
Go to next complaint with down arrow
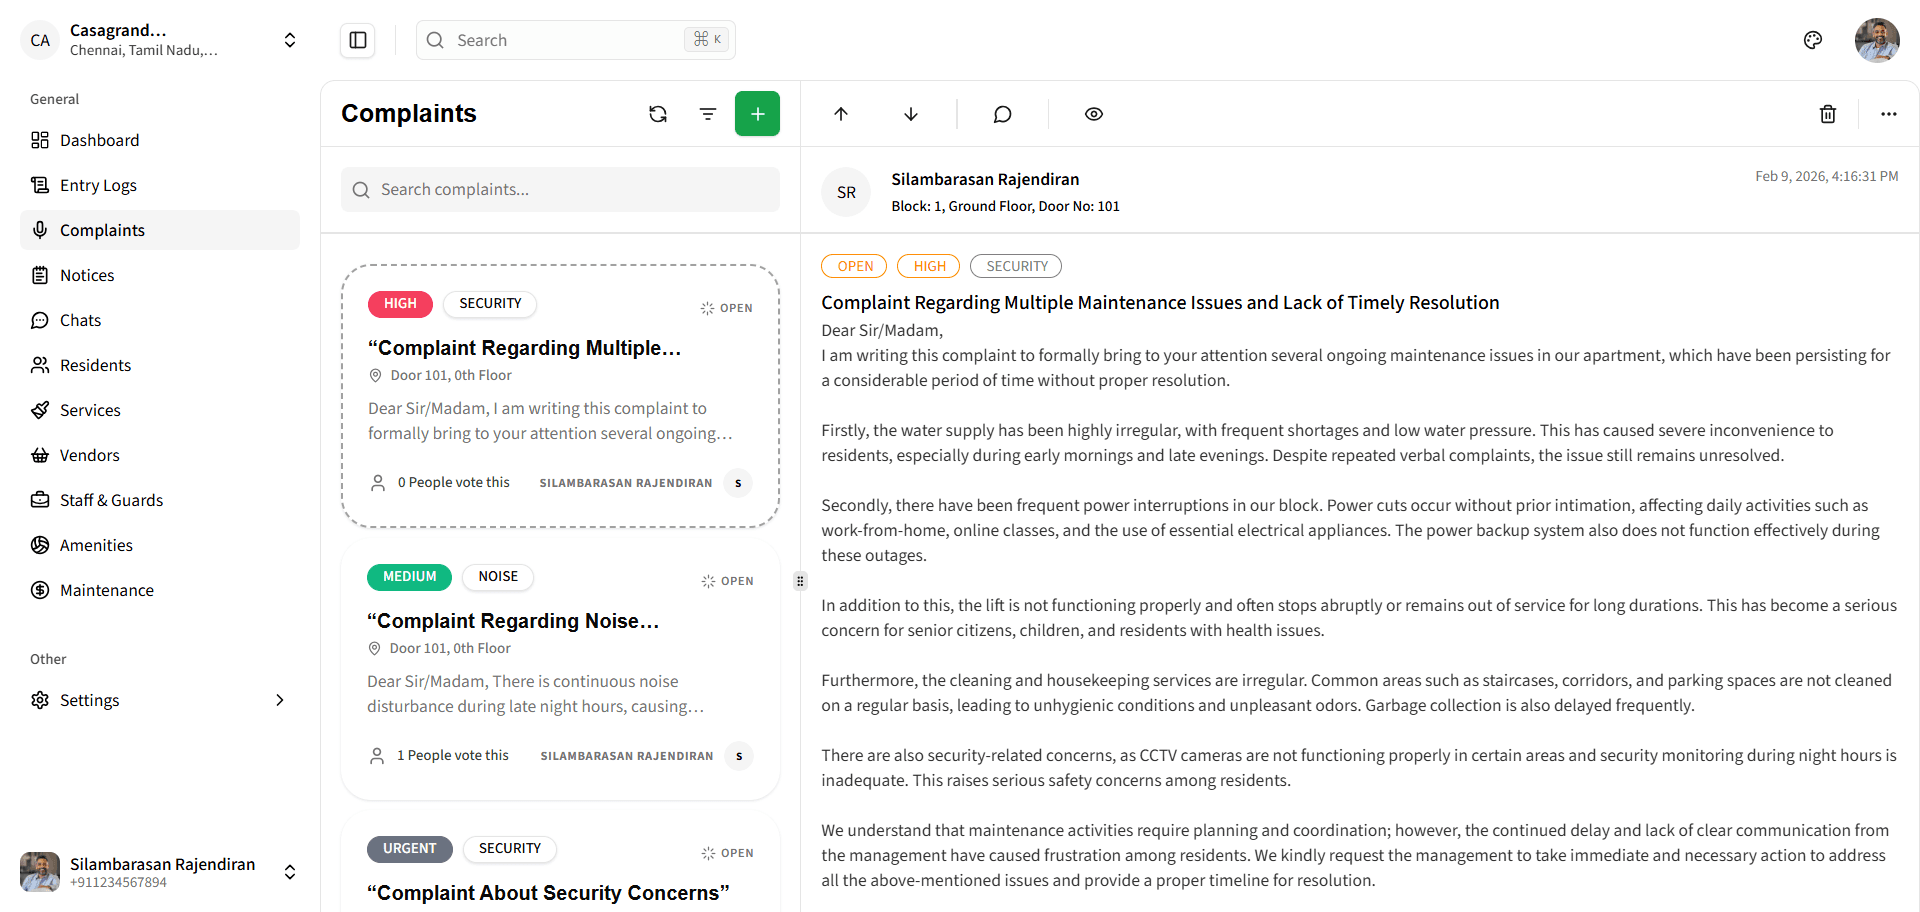911,114
